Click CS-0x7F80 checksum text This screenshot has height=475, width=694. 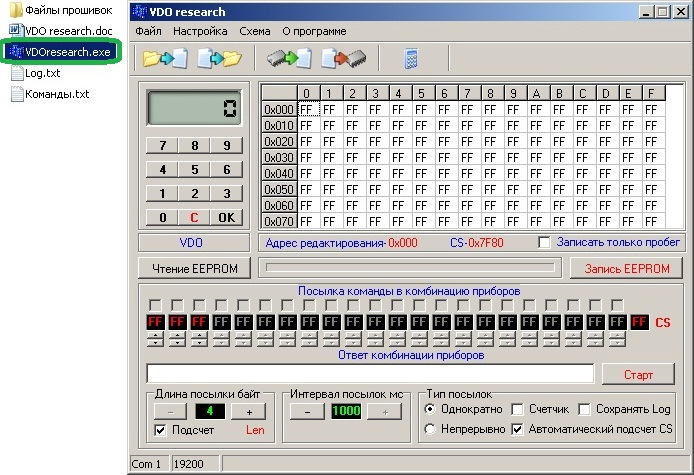[477, 243]
